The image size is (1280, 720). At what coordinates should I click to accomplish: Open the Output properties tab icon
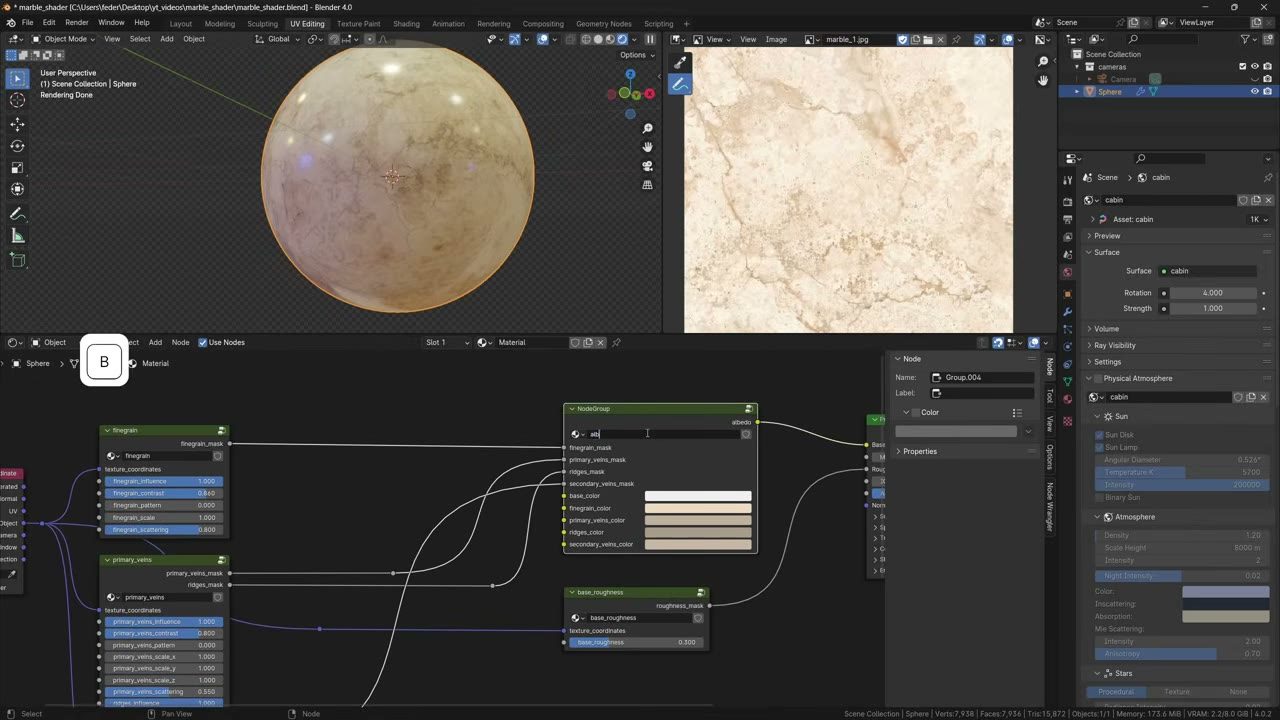1068,218
